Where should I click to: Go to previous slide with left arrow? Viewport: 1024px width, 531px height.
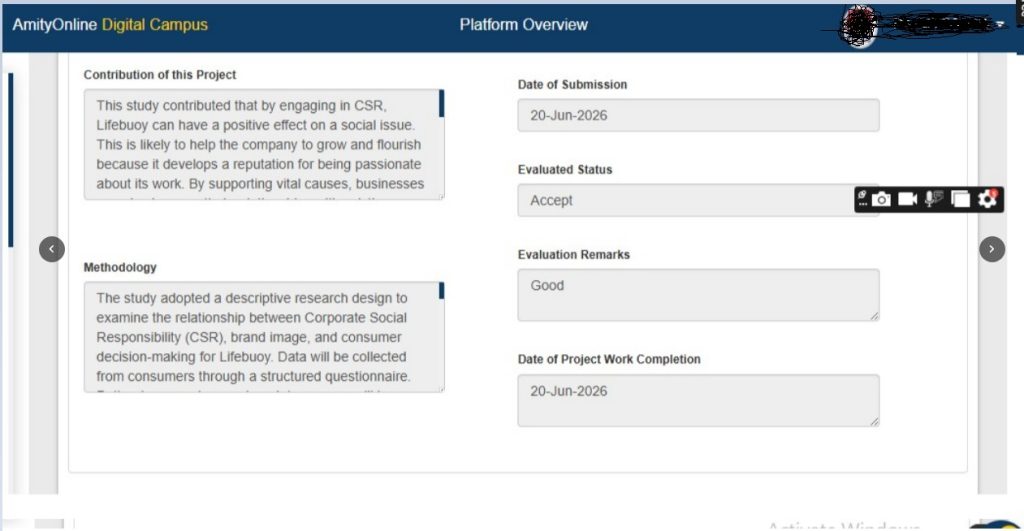pos(52,249)
